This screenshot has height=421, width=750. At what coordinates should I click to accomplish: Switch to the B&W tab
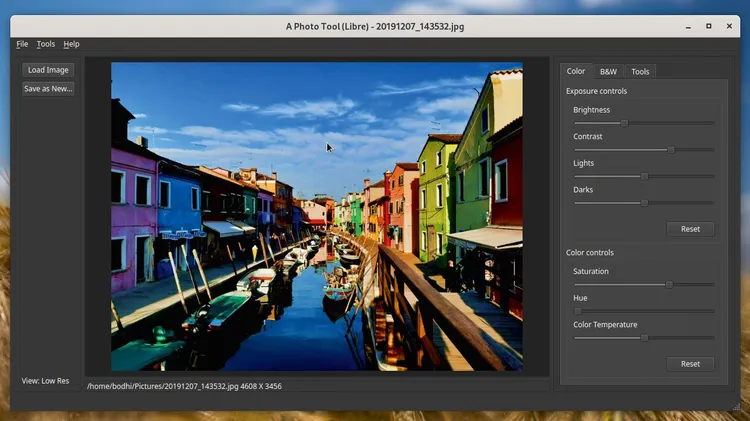tap(608, 71)
